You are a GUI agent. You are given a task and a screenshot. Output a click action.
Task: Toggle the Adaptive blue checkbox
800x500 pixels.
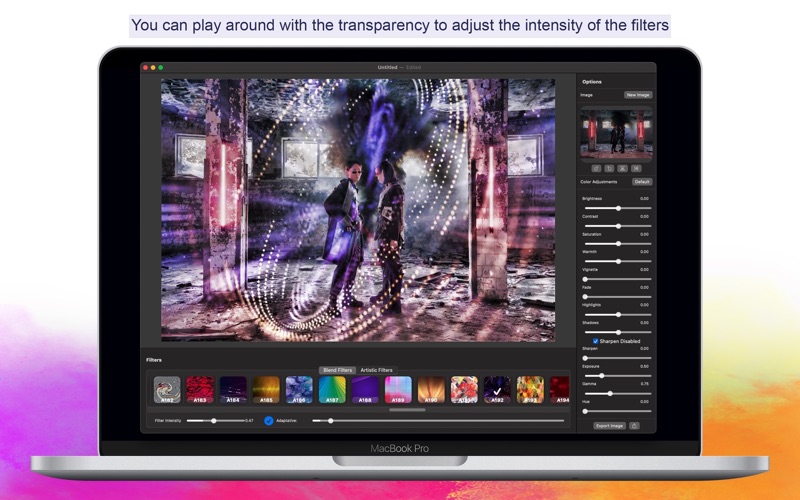click(x=269, y=421)
